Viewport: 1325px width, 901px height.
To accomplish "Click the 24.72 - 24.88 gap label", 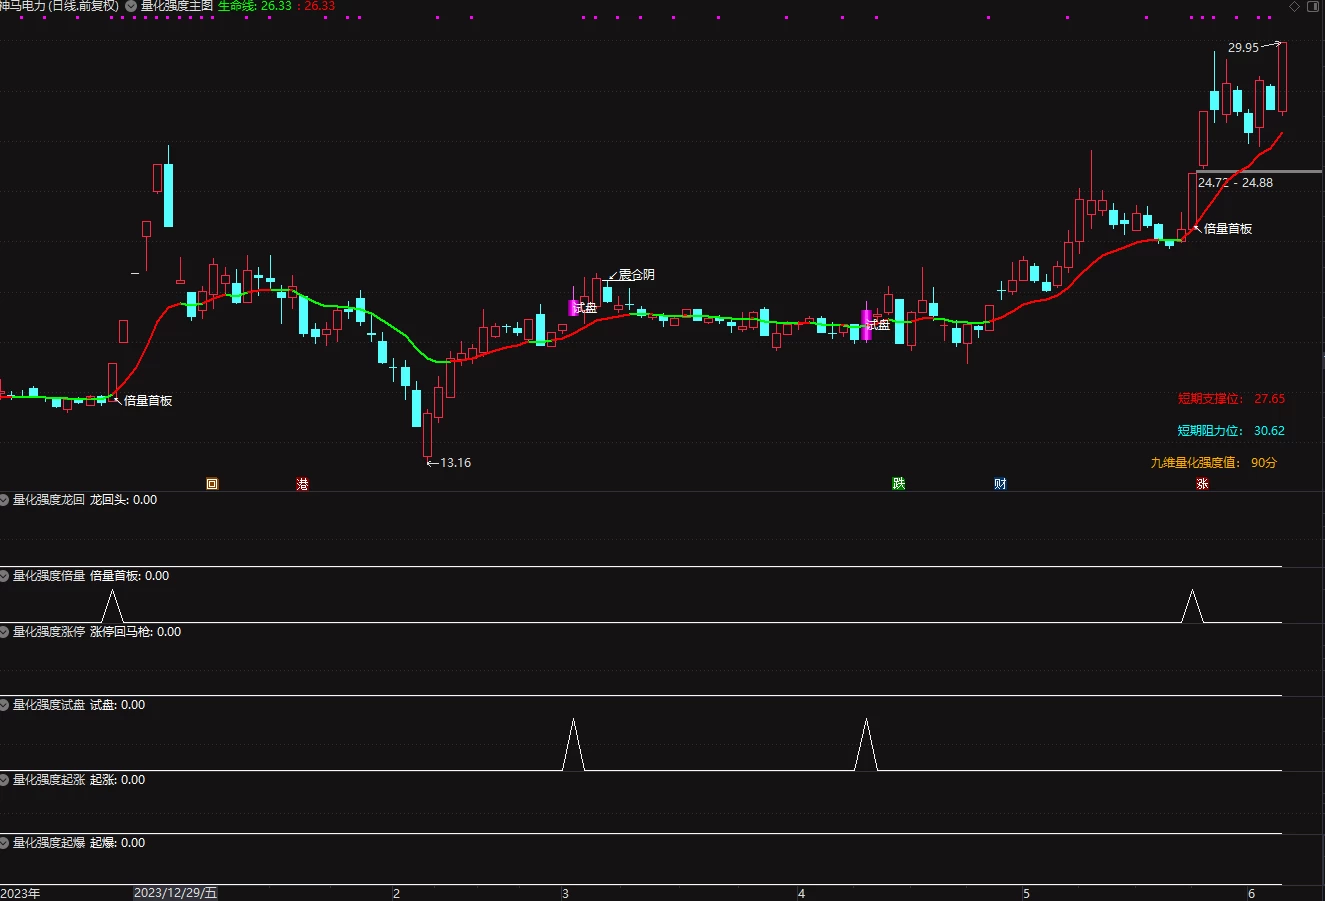I will 1235,183.
